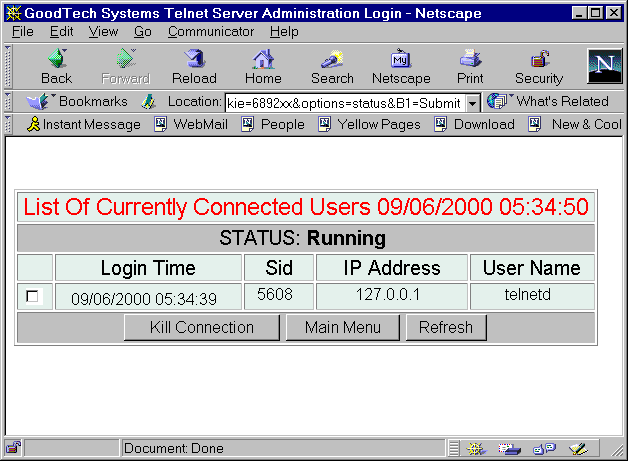This screenshot has width=628, height=461.
Task: Open the Edit menu
Action: tap(61, 32)
